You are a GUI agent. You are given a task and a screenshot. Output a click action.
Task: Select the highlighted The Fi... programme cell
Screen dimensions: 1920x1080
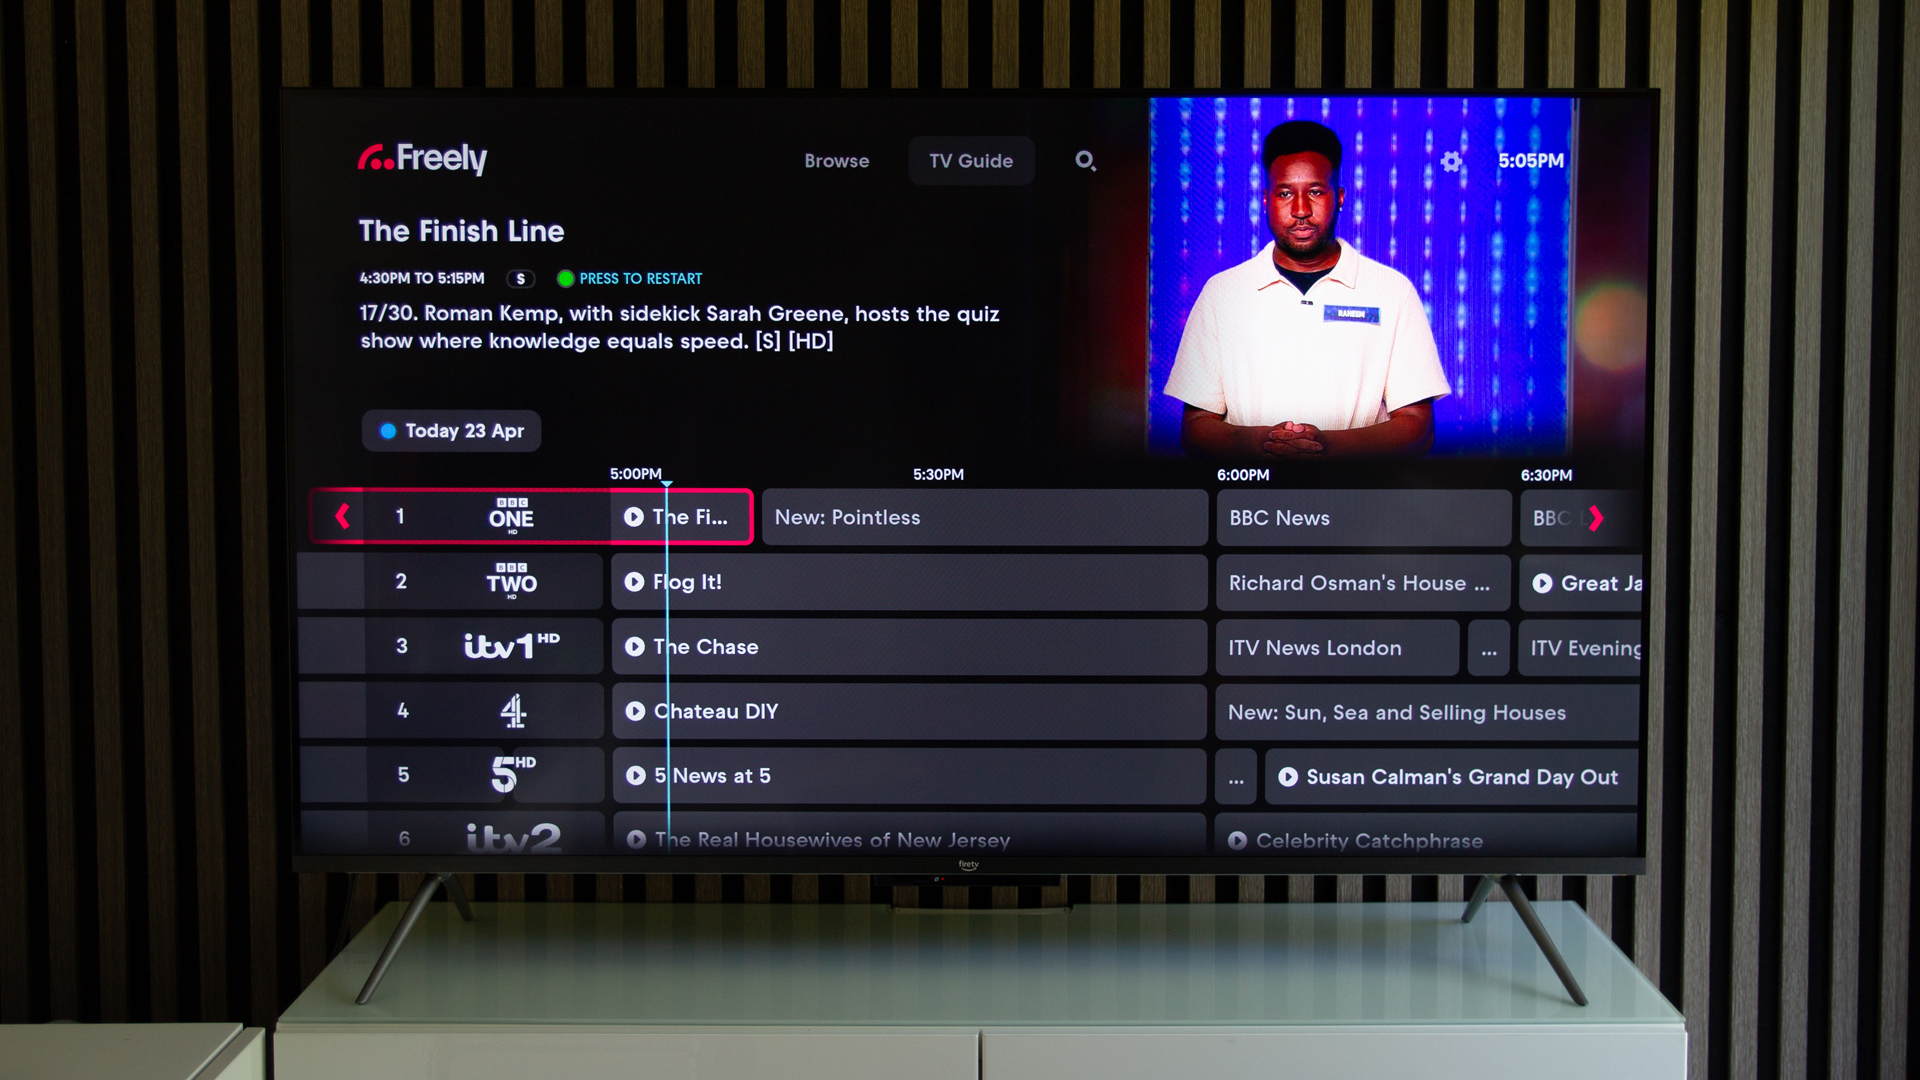click(x=682, y=517)
